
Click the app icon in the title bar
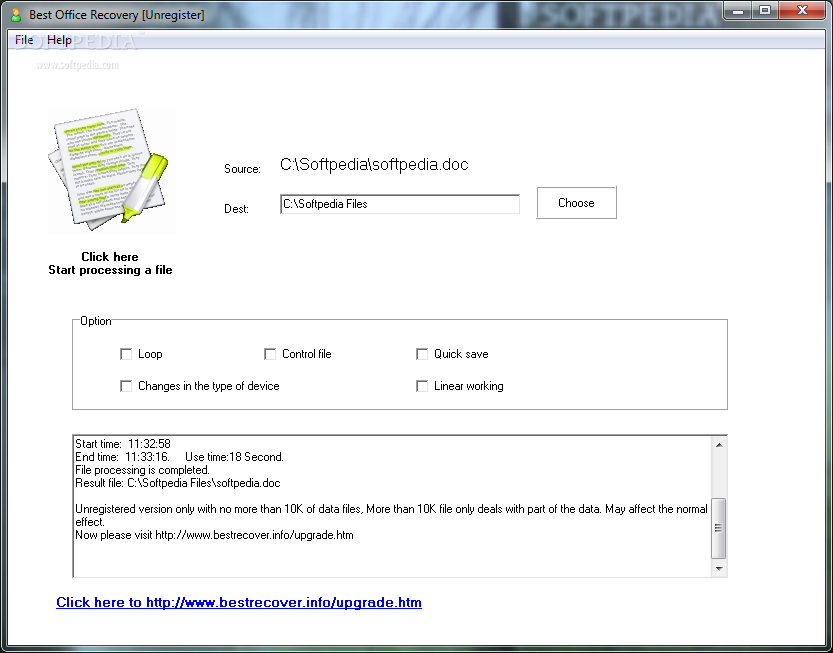point(16,15)
